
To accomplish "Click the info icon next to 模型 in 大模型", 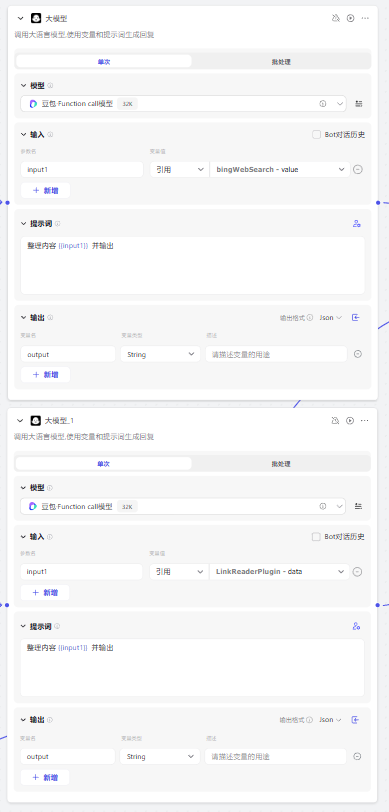I will tap(51, 86).
